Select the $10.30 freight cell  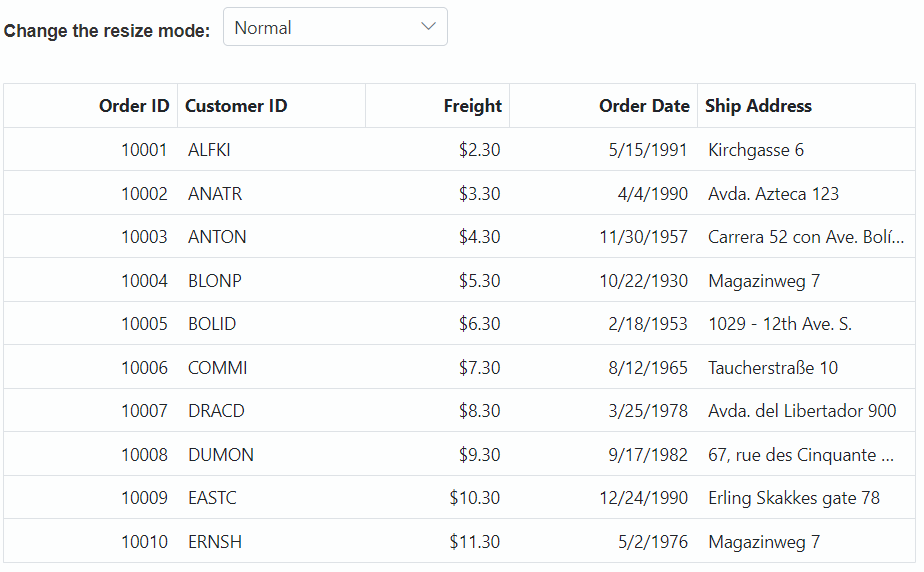pyautogui.click(x=438, y=498)
